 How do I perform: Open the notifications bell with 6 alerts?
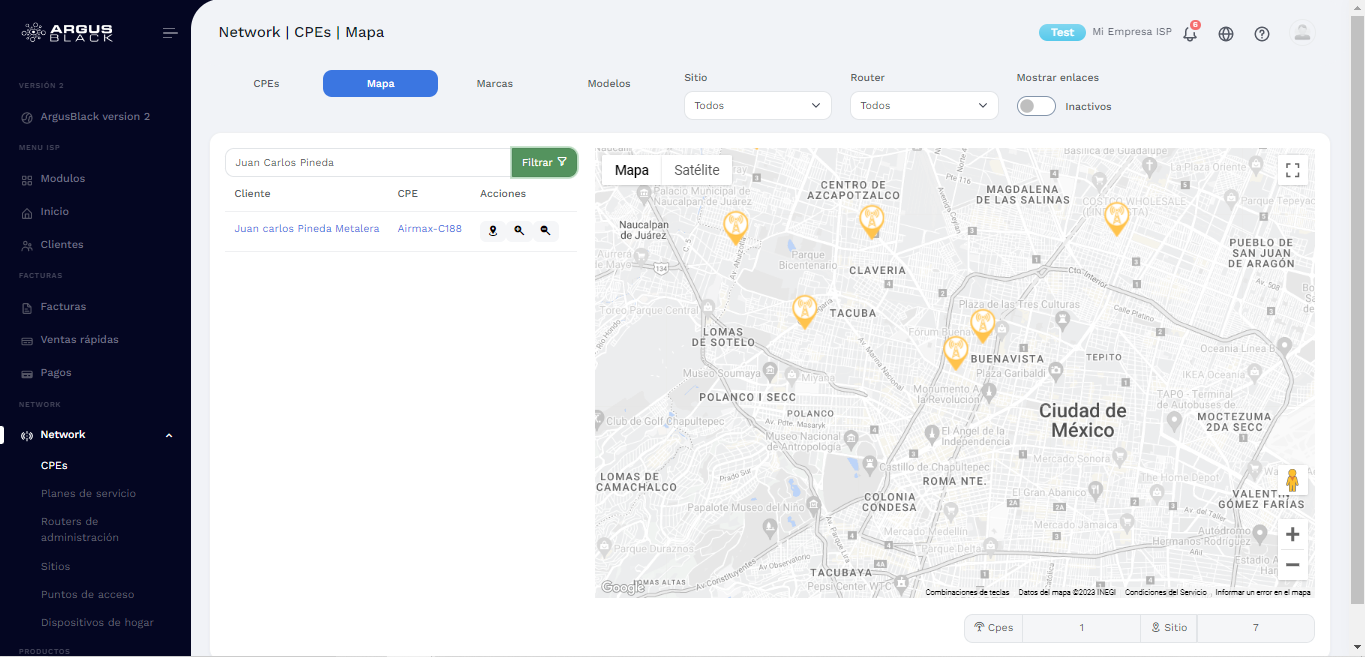[1189, 33]
